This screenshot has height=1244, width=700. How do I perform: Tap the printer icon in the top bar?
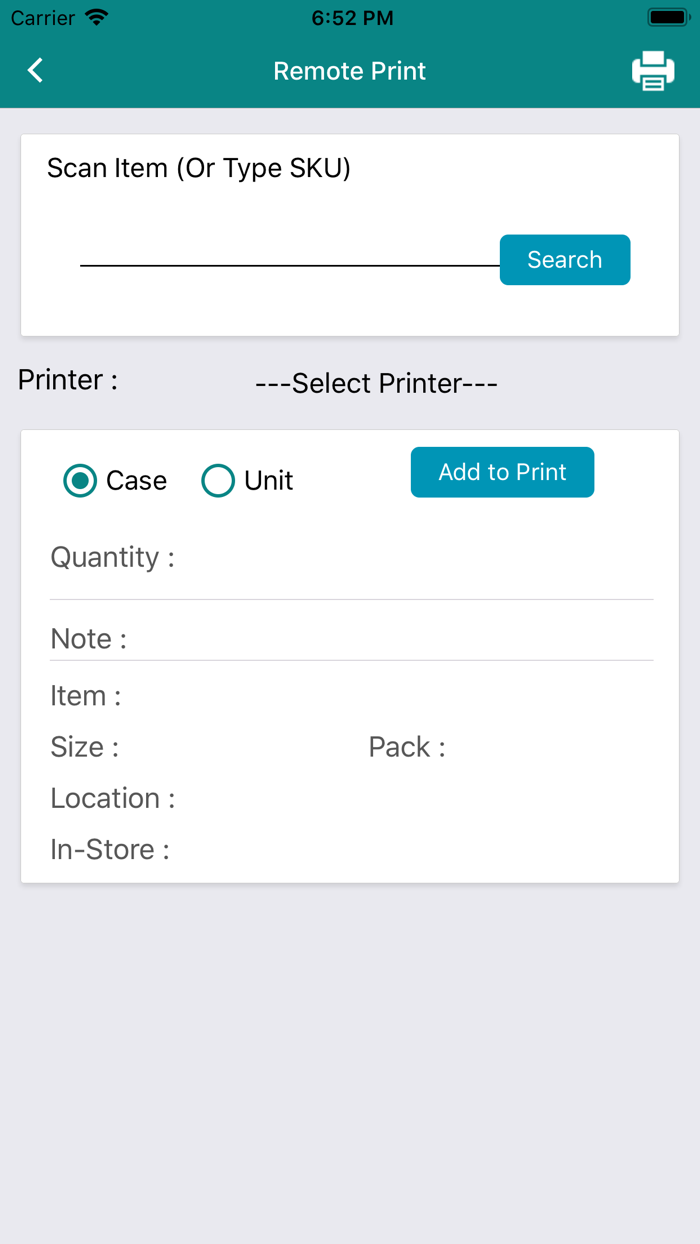654,71
